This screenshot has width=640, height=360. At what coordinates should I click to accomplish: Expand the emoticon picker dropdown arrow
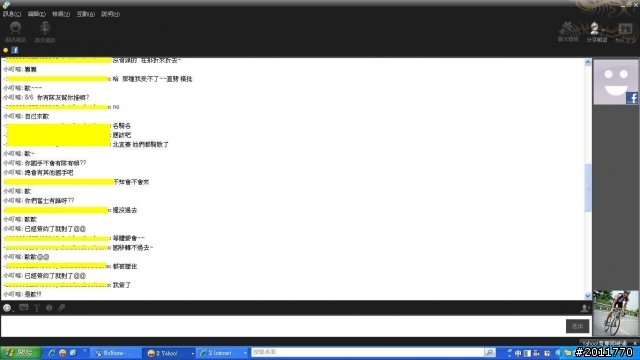pos(13,310)
